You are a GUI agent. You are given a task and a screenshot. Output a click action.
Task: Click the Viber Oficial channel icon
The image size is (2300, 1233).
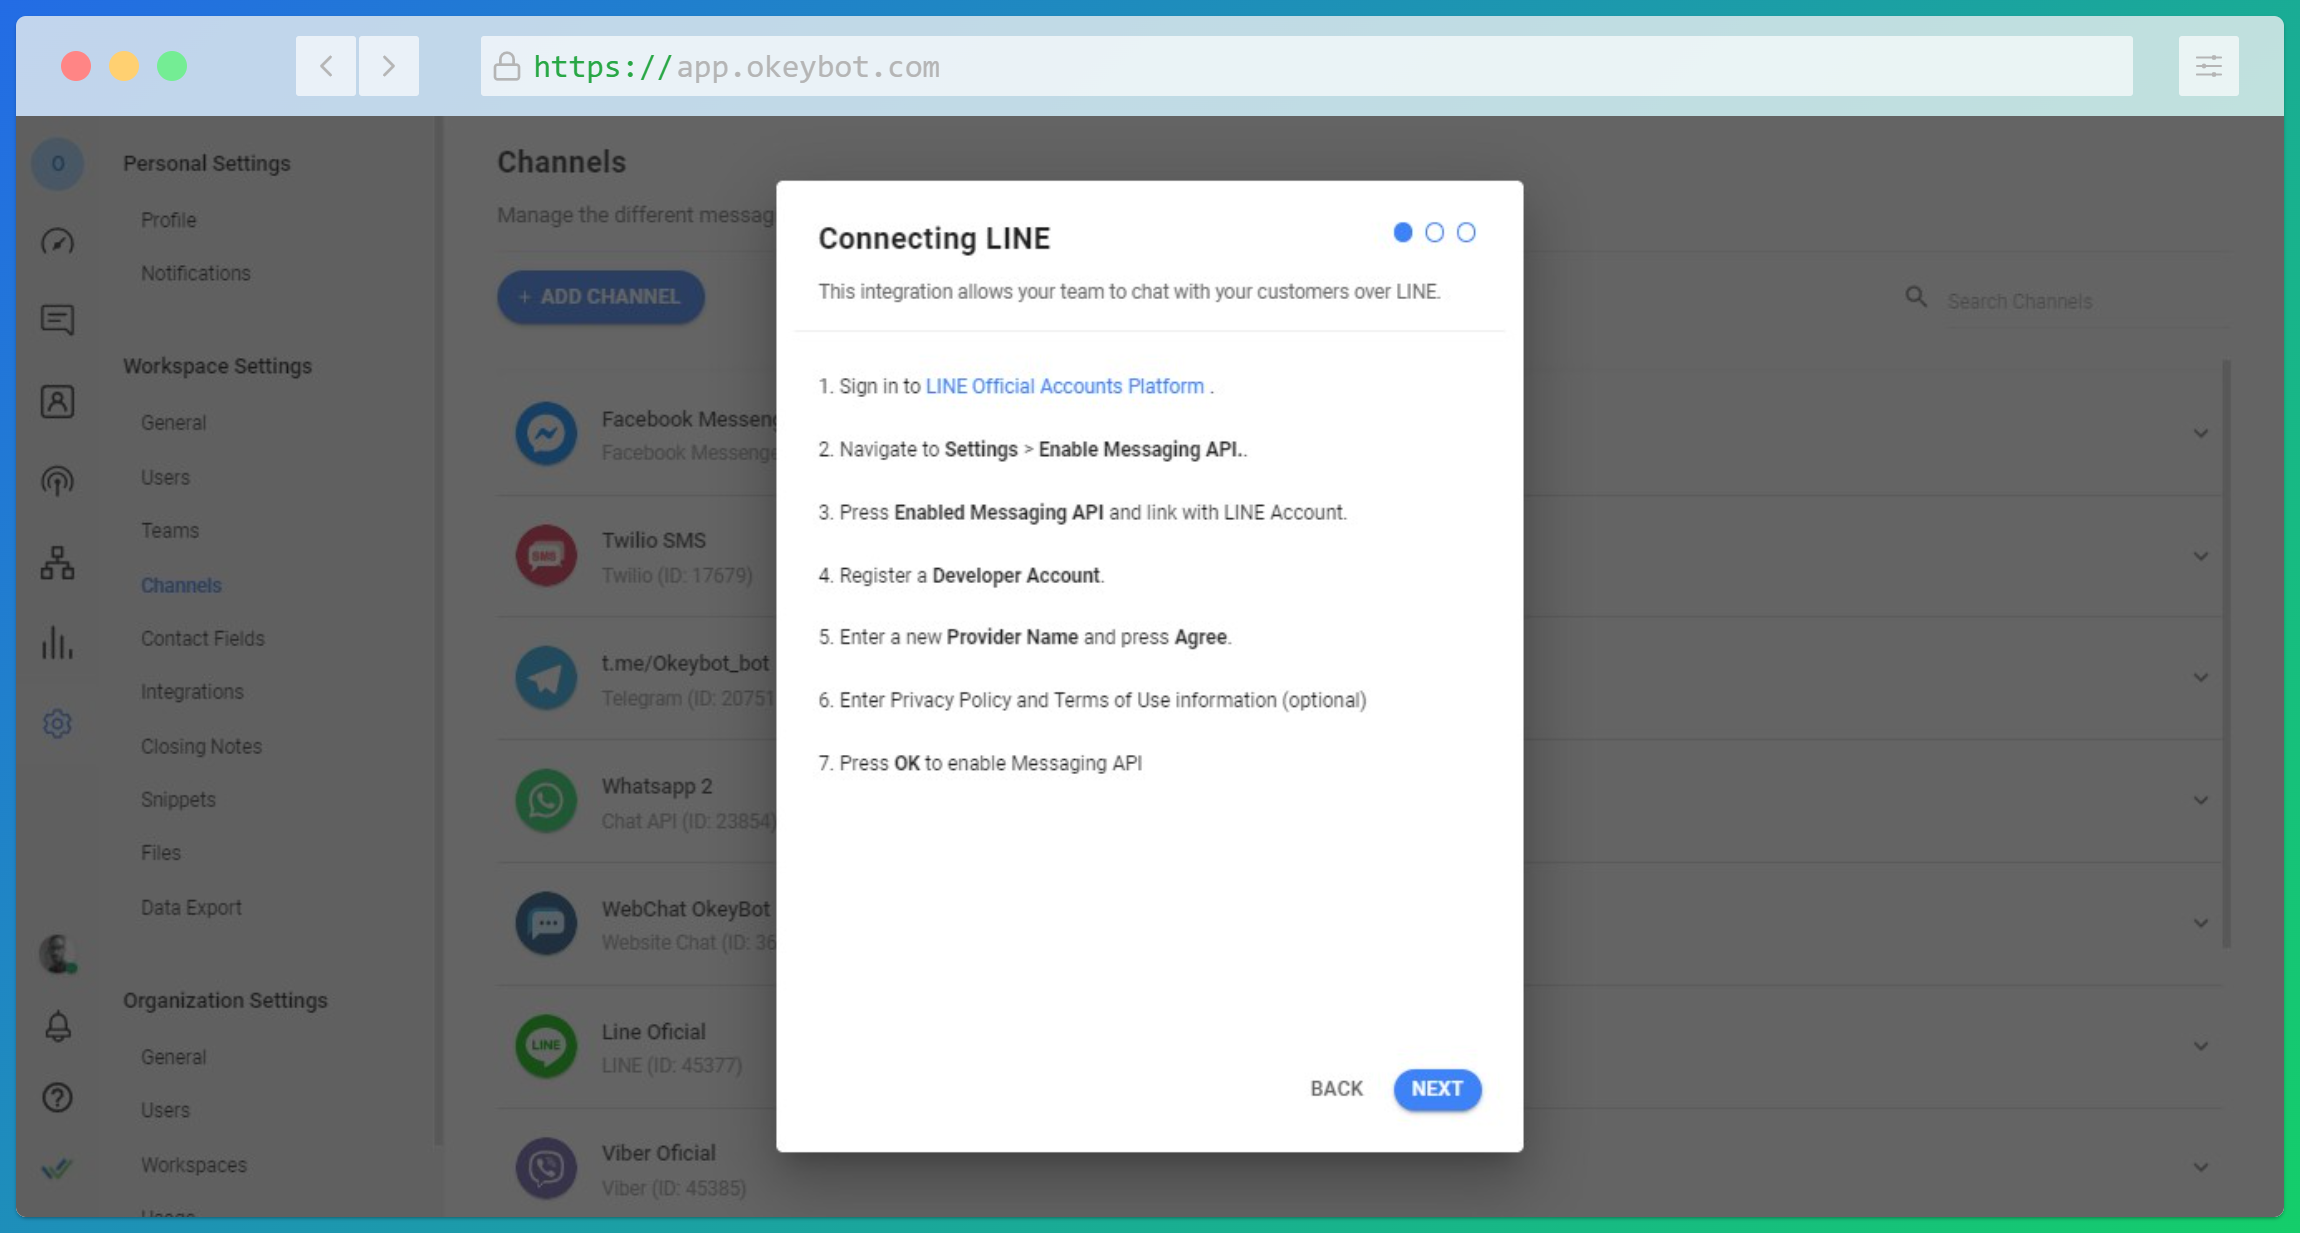pyautogui.click(x=546, y=1168)
